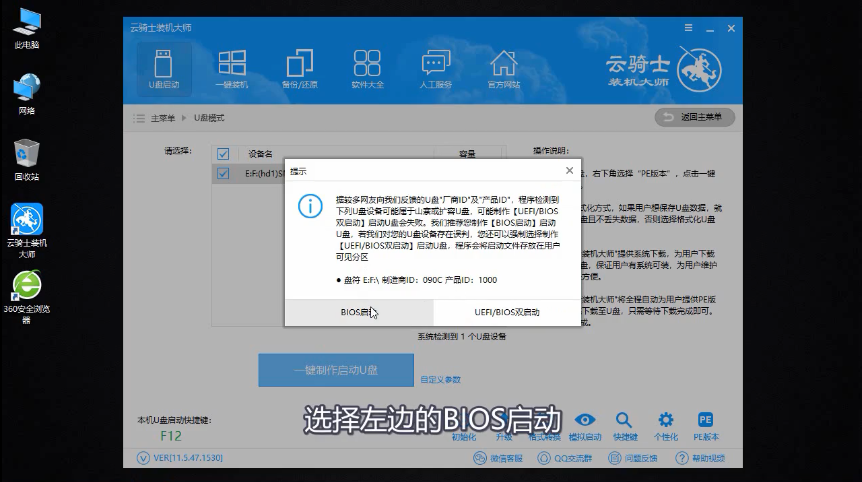Open the hamburger menu in title bar
862x482 pixels.
coord(688,27)
